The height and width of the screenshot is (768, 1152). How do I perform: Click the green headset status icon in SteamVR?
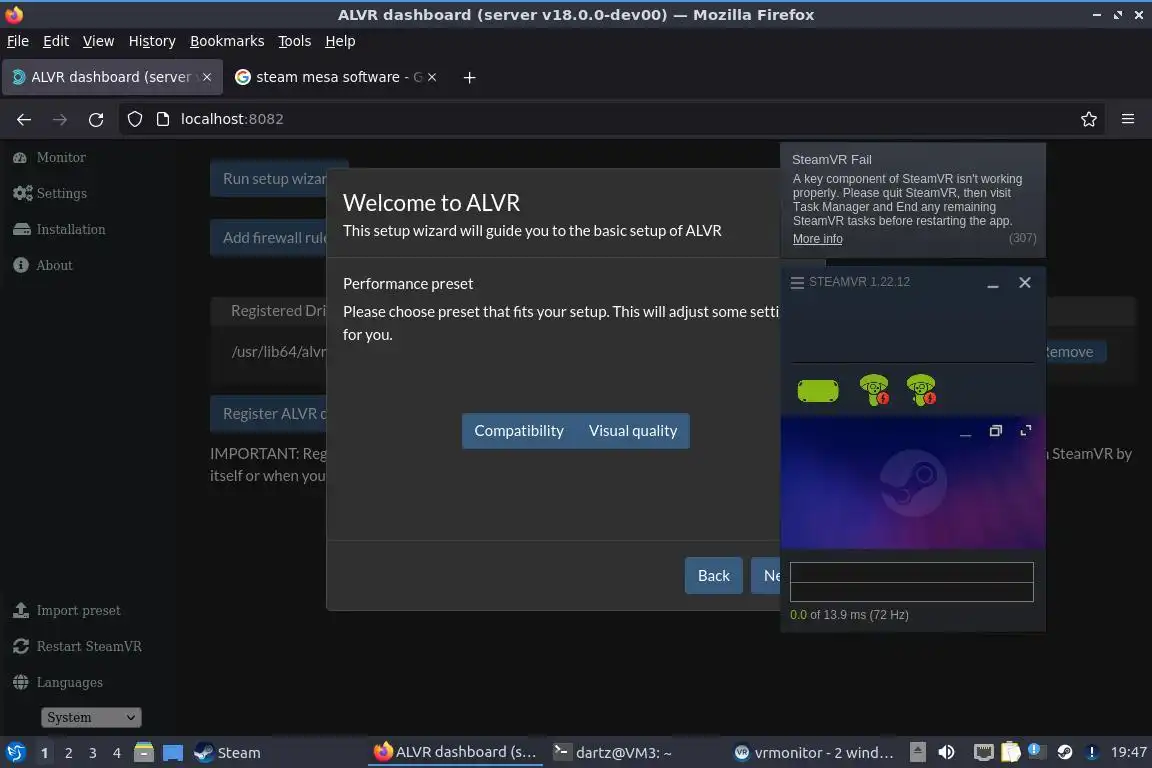(x=818, y=390)
